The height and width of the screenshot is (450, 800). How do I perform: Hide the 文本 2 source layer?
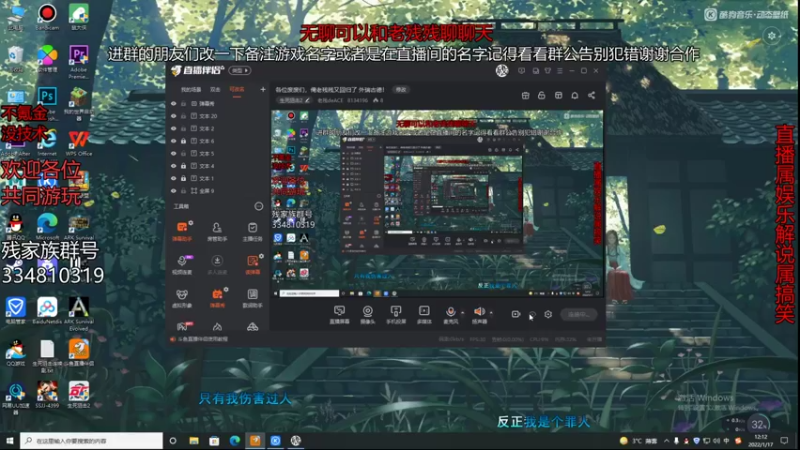tap(173, 129)
